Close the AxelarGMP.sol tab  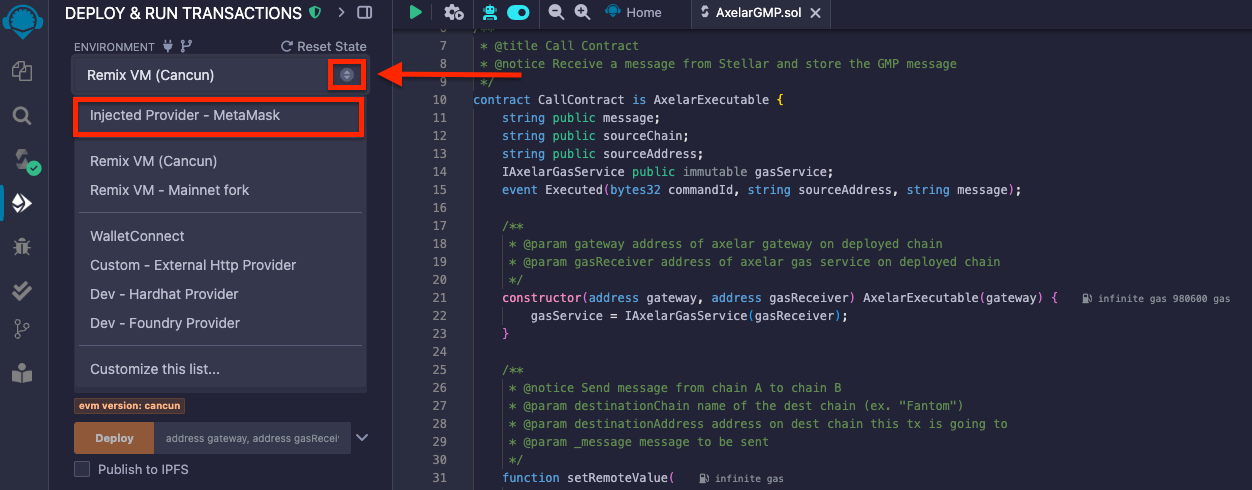(x=816, y=13)
